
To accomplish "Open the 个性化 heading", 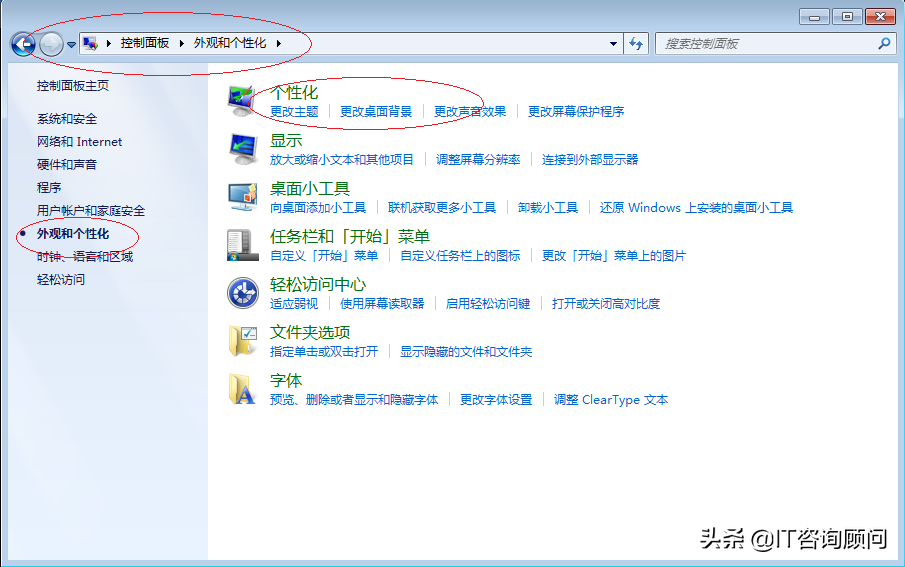I will [x=294, y=92].
